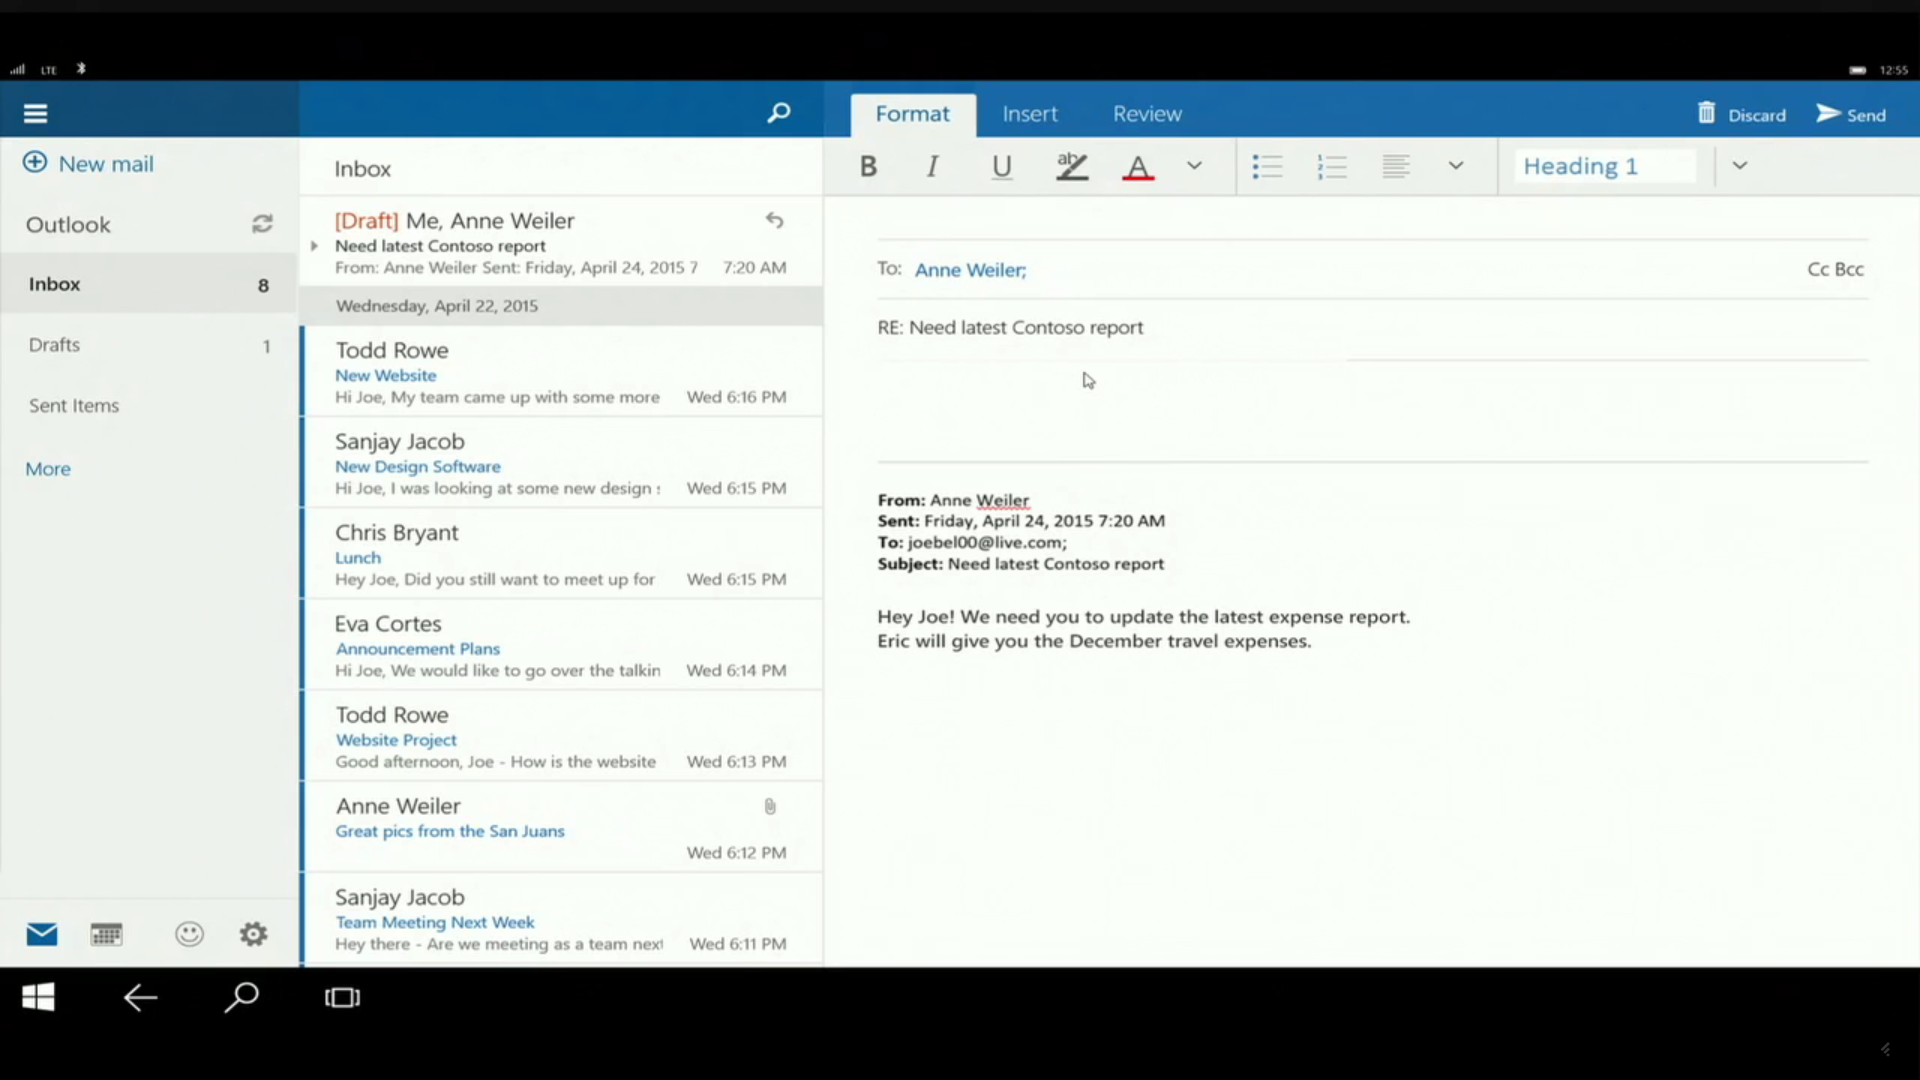Toggle bold formatting
Image resolution: width=1920 pixels, height=1080 pixels.
click(868, 166)
